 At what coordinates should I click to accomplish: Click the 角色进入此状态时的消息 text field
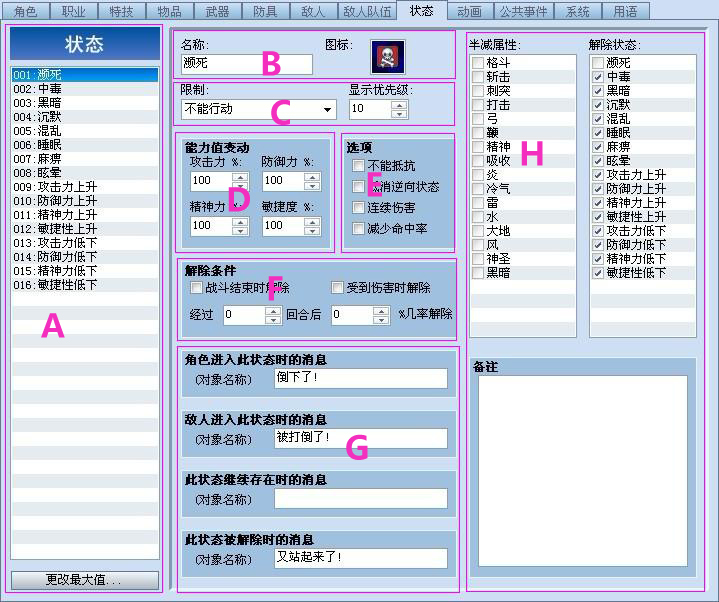click(361, 378)
